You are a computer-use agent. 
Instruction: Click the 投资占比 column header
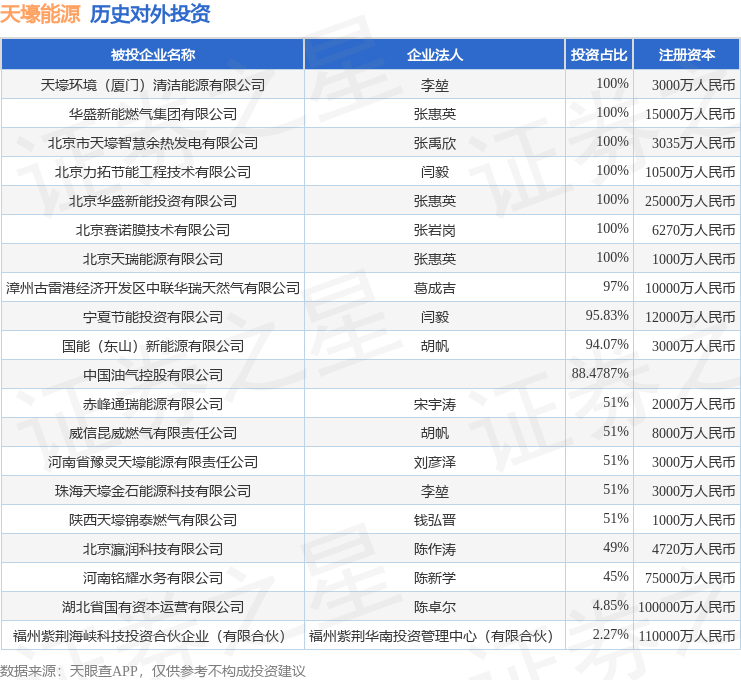[x=599, y=55]
